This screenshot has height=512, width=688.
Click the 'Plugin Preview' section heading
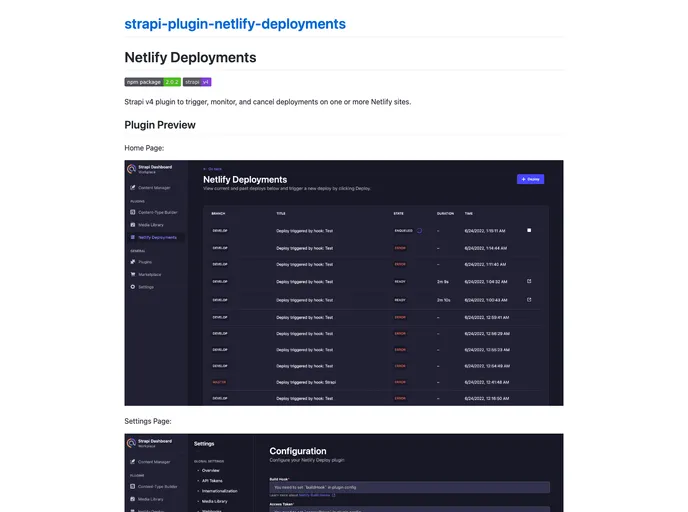click(x=160, y=125)
